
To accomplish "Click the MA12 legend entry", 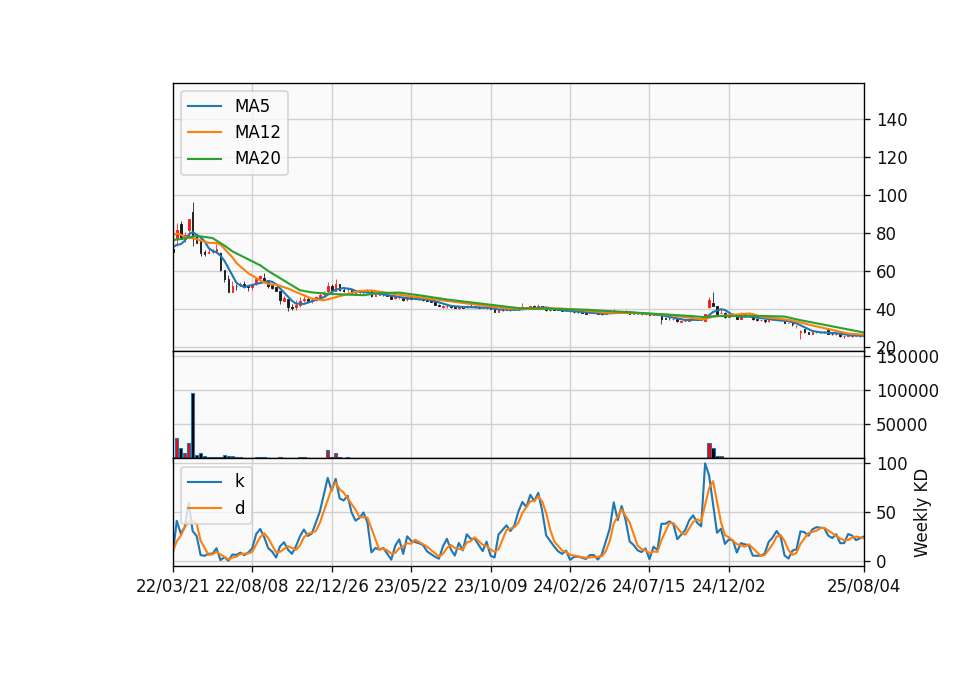I will 233,132.
